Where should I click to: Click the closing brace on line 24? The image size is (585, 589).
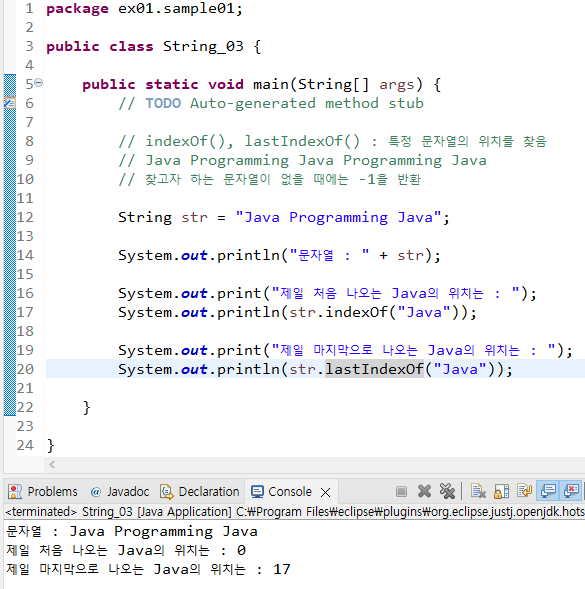[x=51, y=446]
